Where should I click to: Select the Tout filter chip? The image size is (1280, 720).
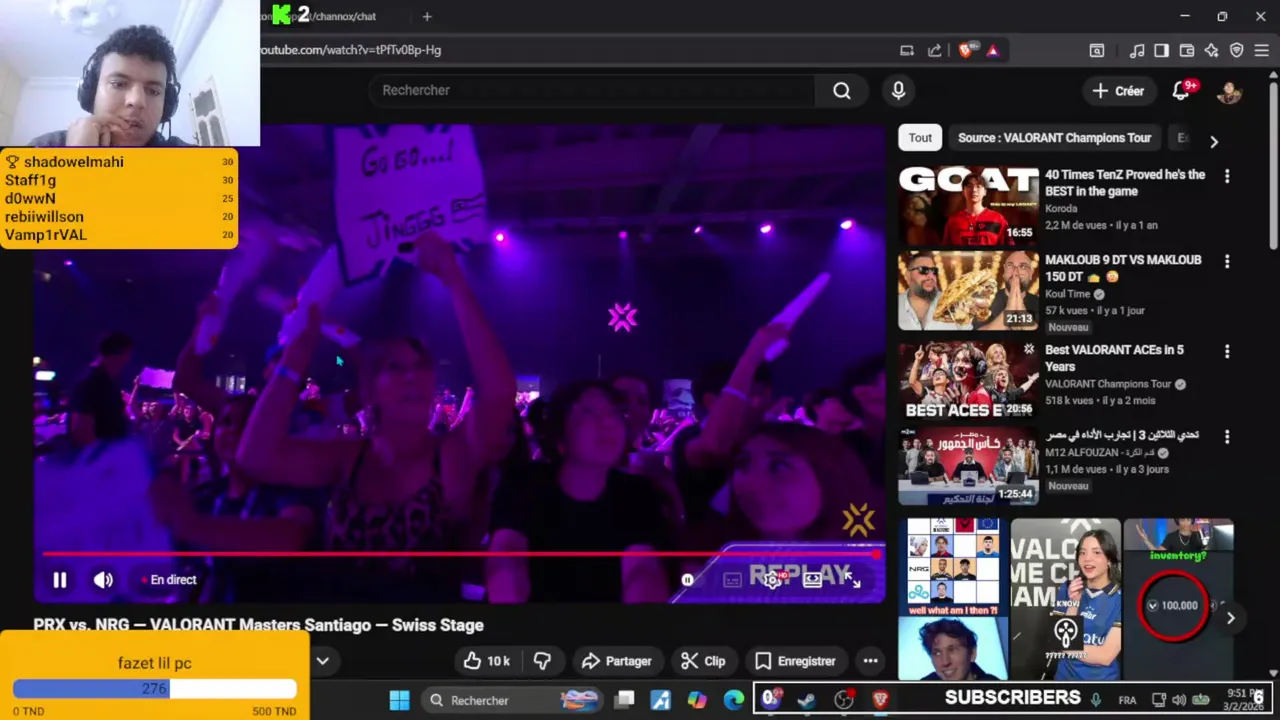[x=920, y=138]
